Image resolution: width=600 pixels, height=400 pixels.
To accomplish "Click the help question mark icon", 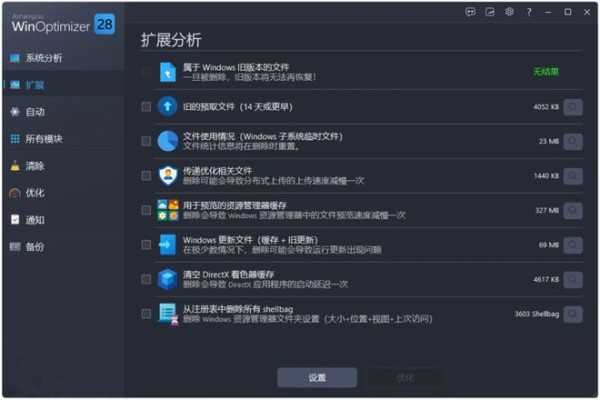I will point(529,12).
